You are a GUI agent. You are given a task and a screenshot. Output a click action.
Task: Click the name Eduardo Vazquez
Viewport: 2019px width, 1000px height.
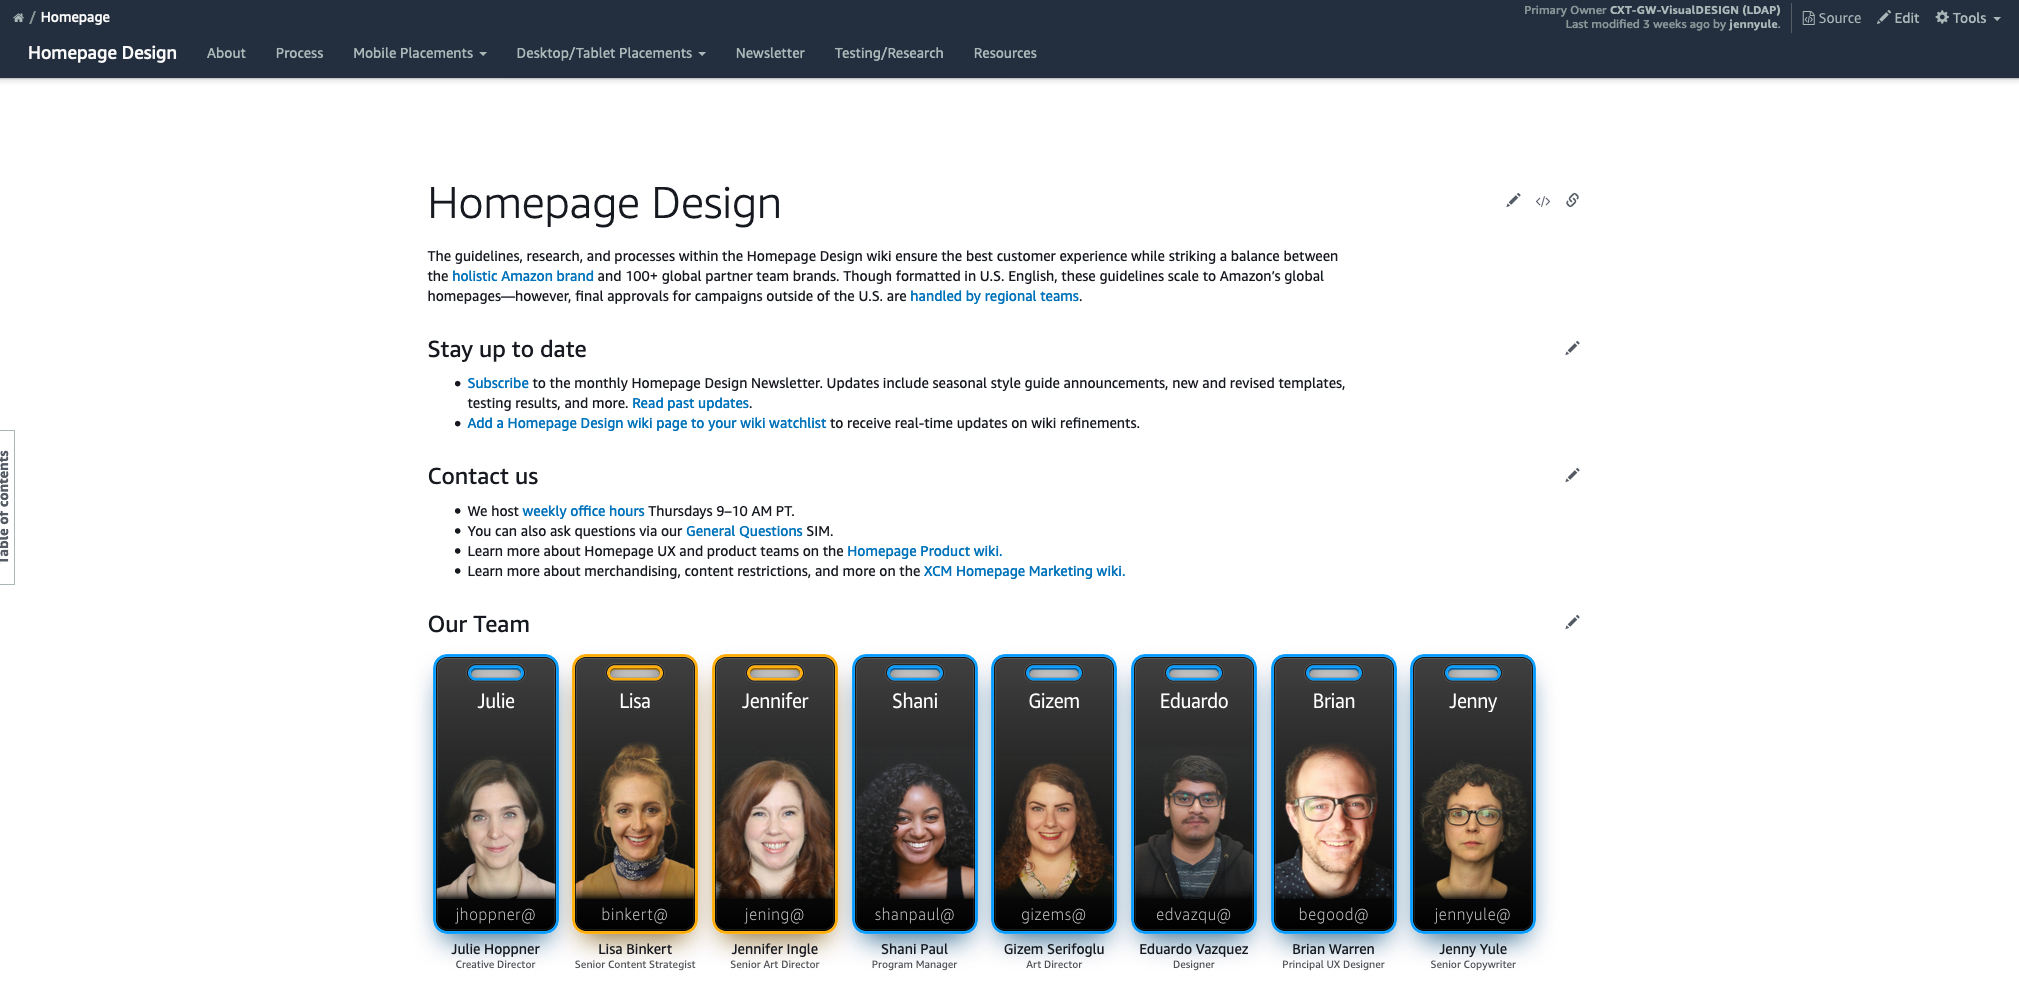tap(1194, 949)
